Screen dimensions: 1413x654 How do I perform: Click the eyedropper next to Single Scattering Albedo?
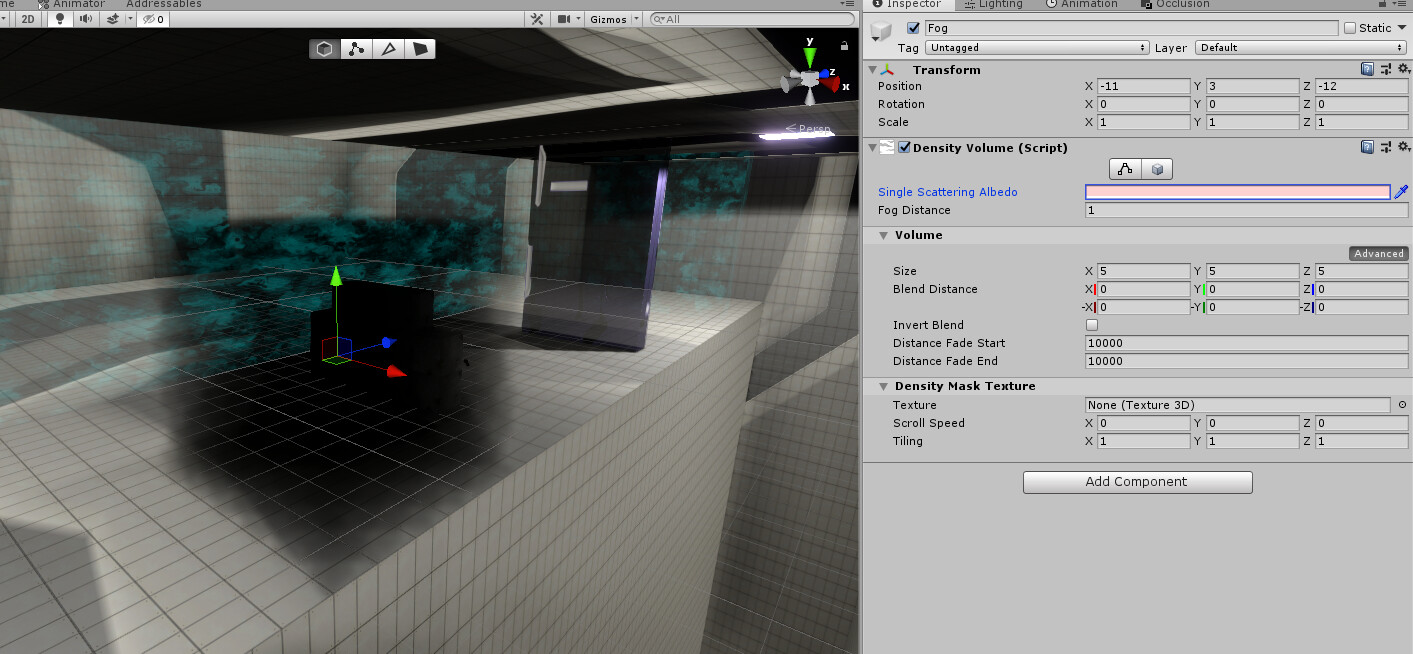(1401, 192)
